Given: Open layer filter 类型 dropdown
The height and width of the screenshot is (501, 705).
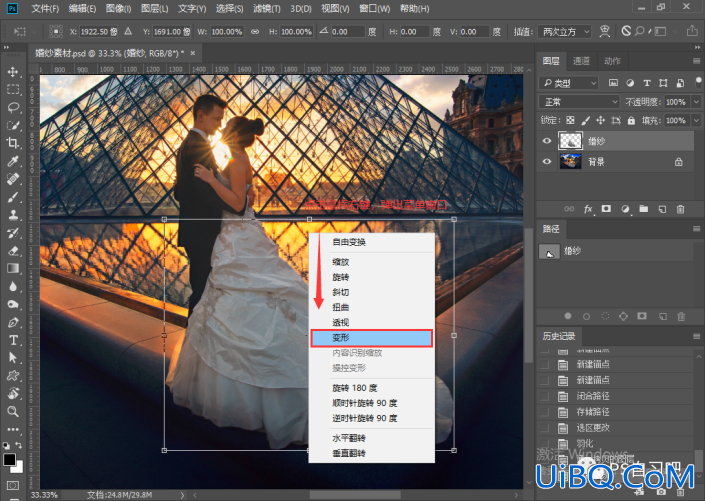Looking at the screenshot, I should (569, 83).
